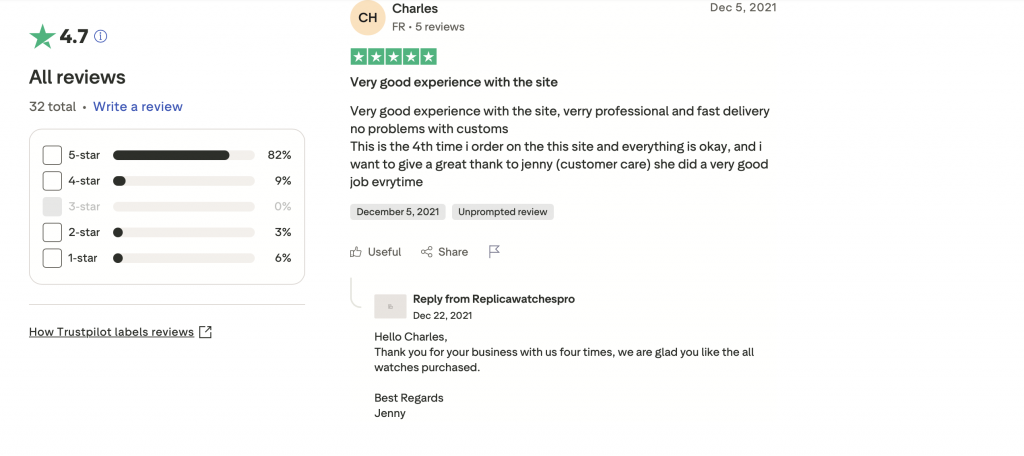This screenshot has height=456, width=1024.
Task: Click the green star rating logo
Action: tap(42, 37)
